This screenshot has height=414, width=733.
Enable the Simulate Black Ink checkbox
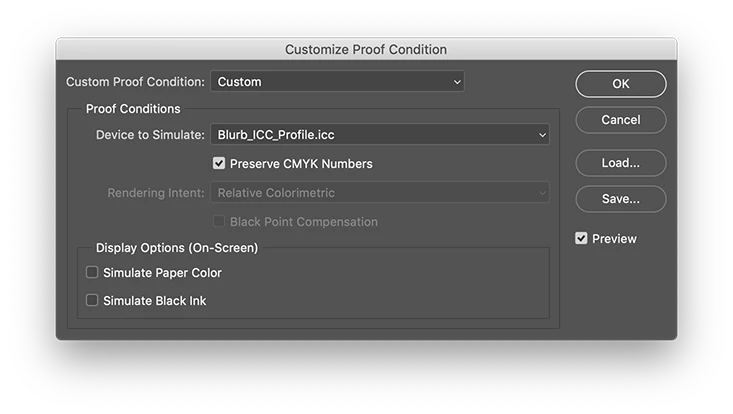92,300
